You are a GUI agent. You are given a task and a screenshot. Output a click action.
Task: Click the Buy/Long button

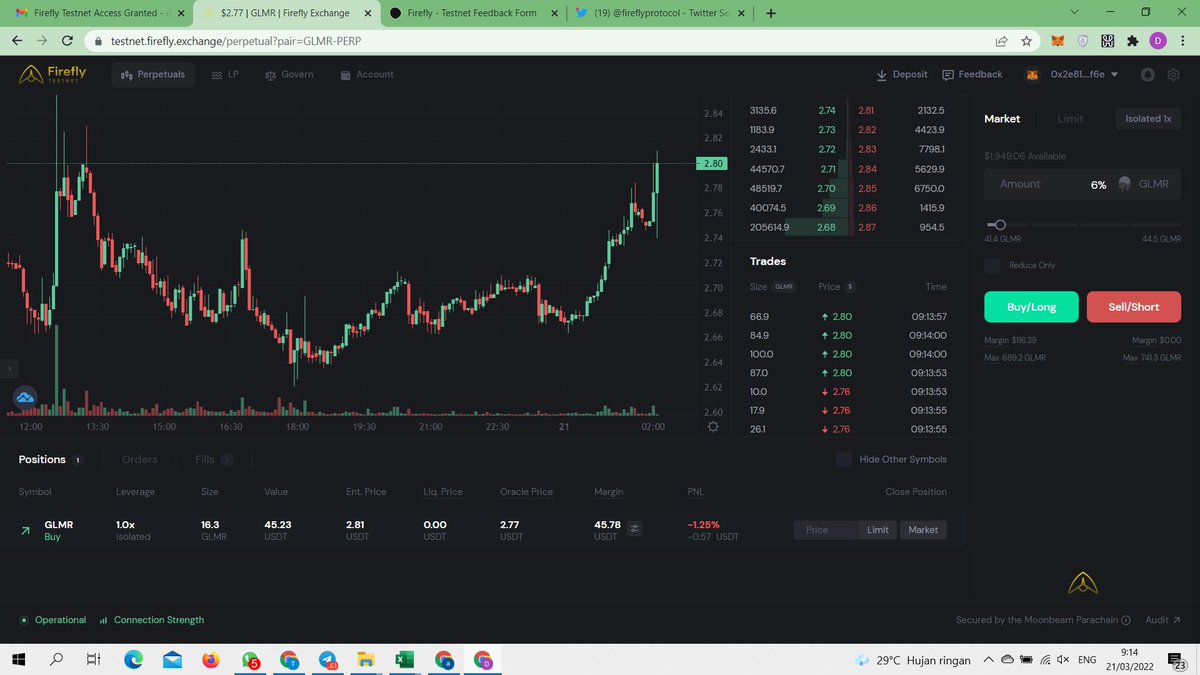point(1032,307)
